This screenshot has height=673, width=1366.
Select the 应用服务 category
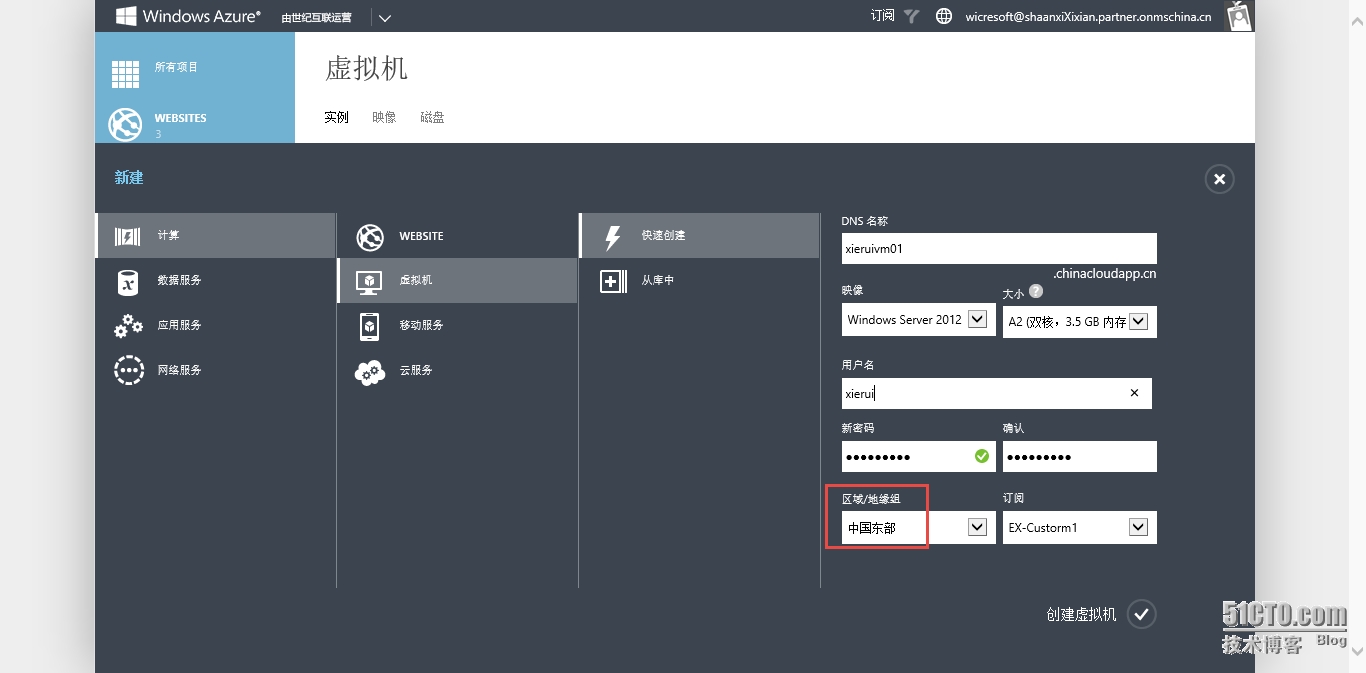tap(215, 326)
